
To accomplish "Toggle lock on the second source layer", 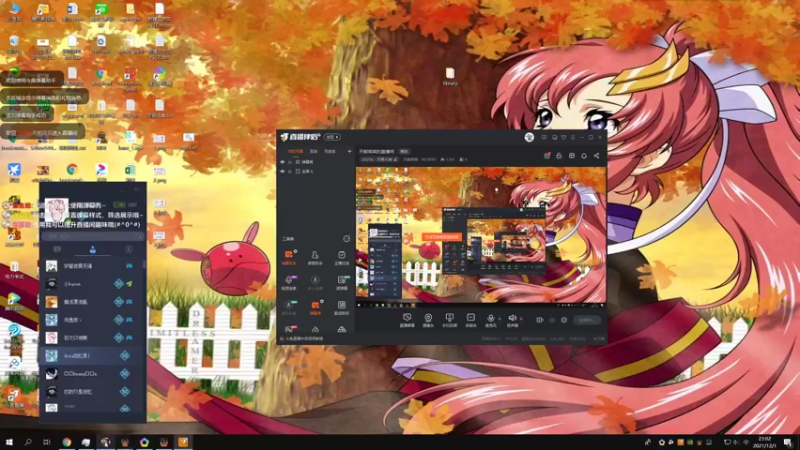I will [290, 171].
